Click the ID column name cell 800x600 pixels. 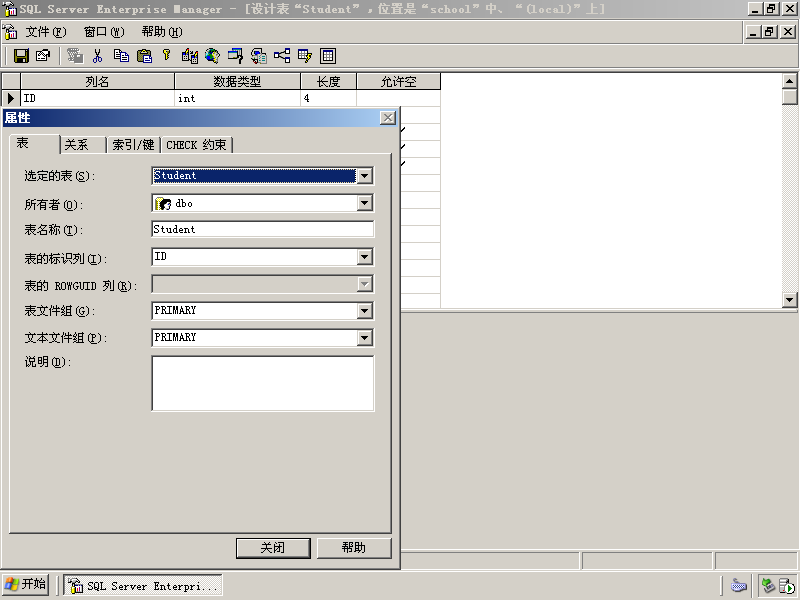click(x=97, y=98)
